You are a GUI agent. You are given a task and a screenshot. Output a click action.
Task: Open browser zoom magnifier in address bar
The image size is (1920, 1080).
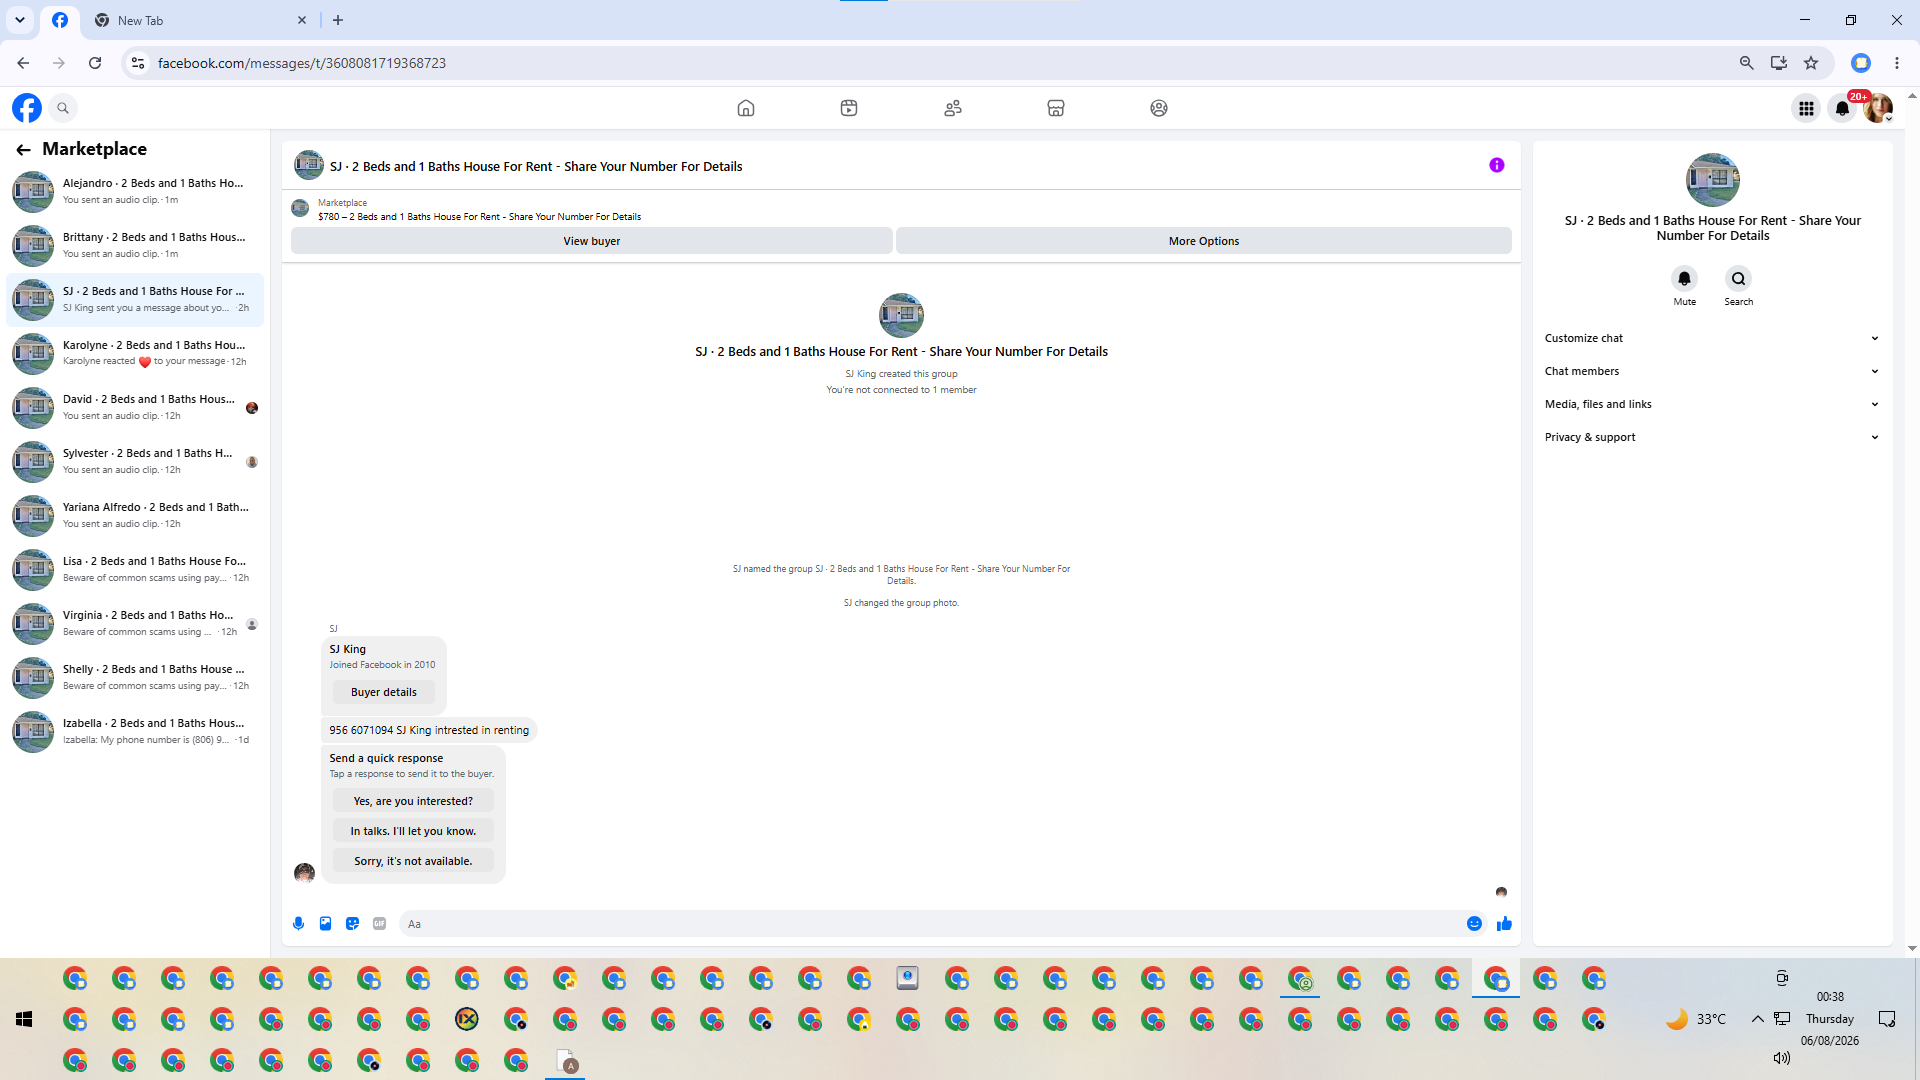coord(1746,63)
